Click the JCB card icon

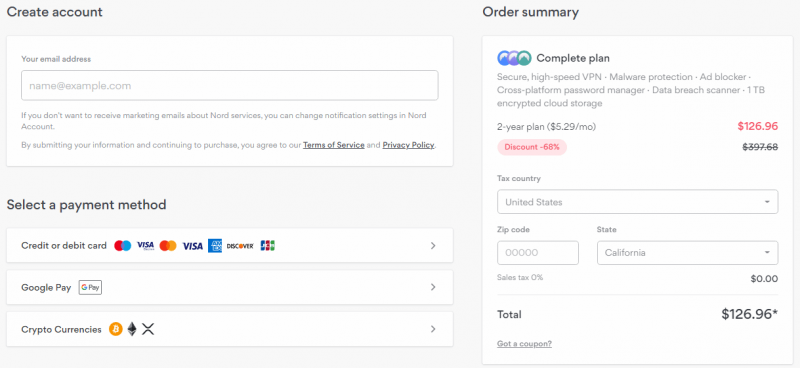pos(267,246)
